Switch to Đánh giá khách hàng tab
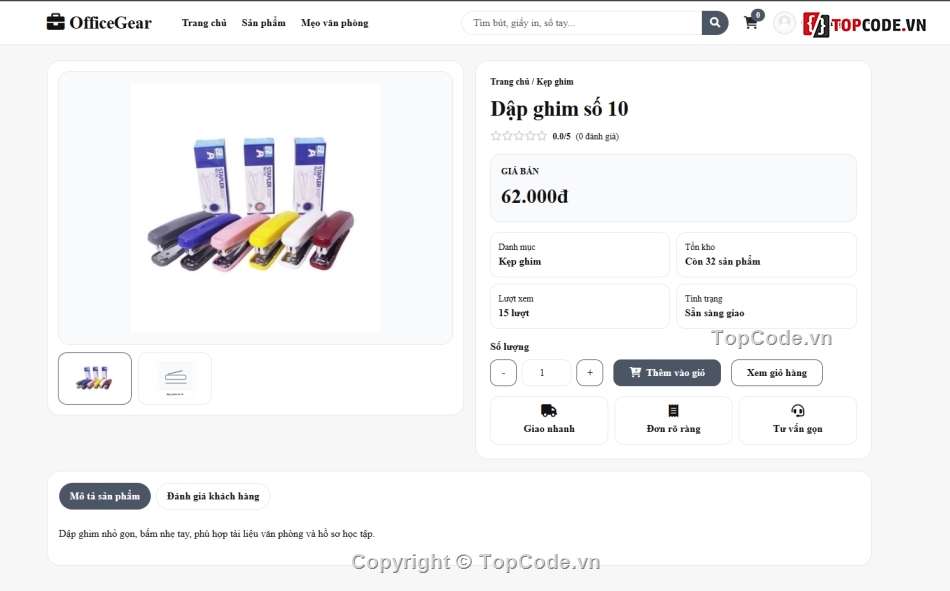Image resolution: width=950 pixels, height=591 pixels. point(213,496)
